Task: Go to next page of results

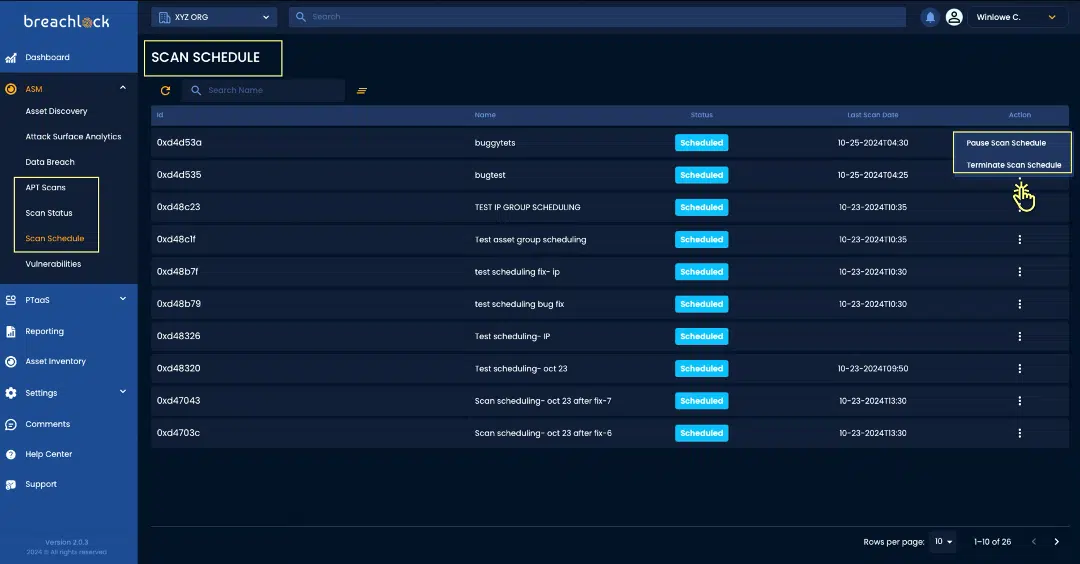Action: (1057, 542)
